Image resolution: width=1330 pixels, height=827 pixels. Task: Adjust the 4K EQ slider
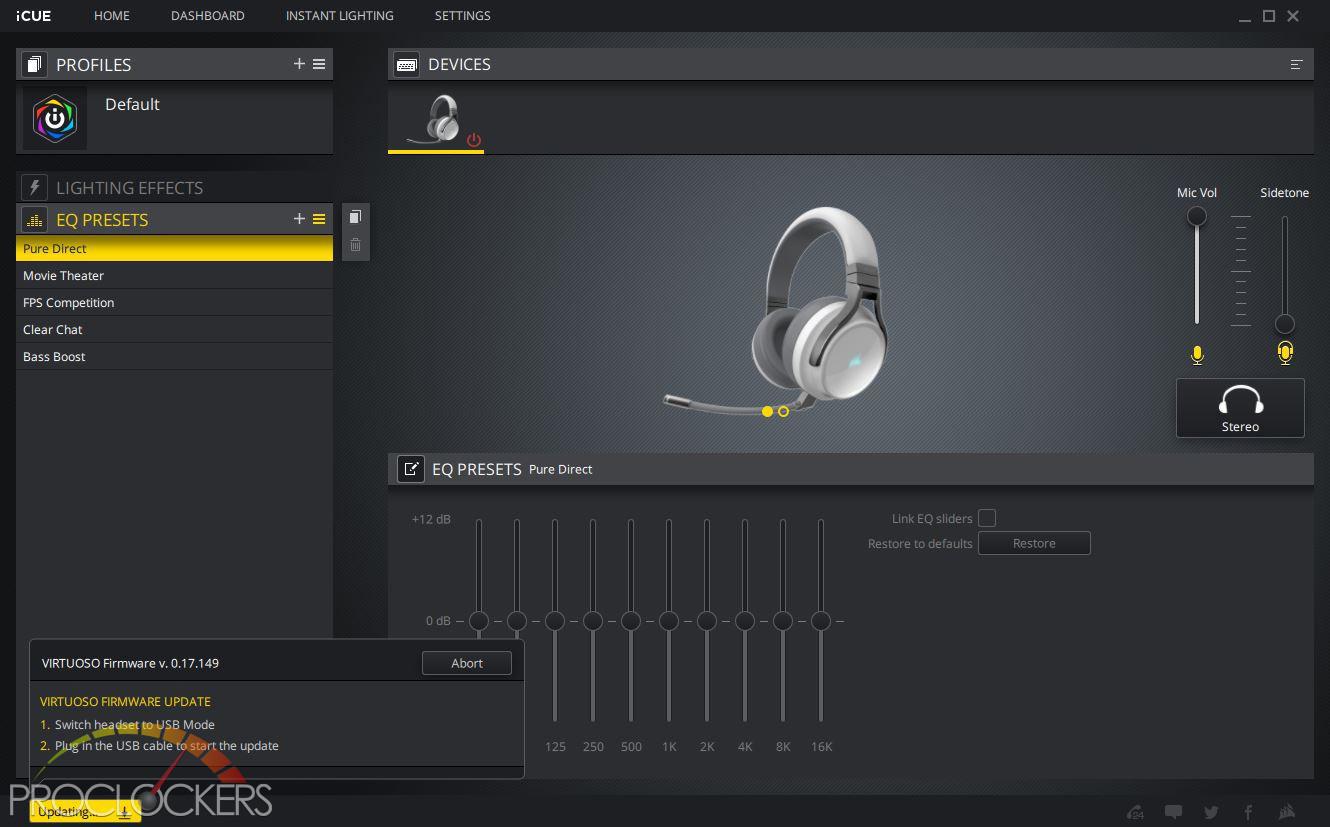(745, 621)
